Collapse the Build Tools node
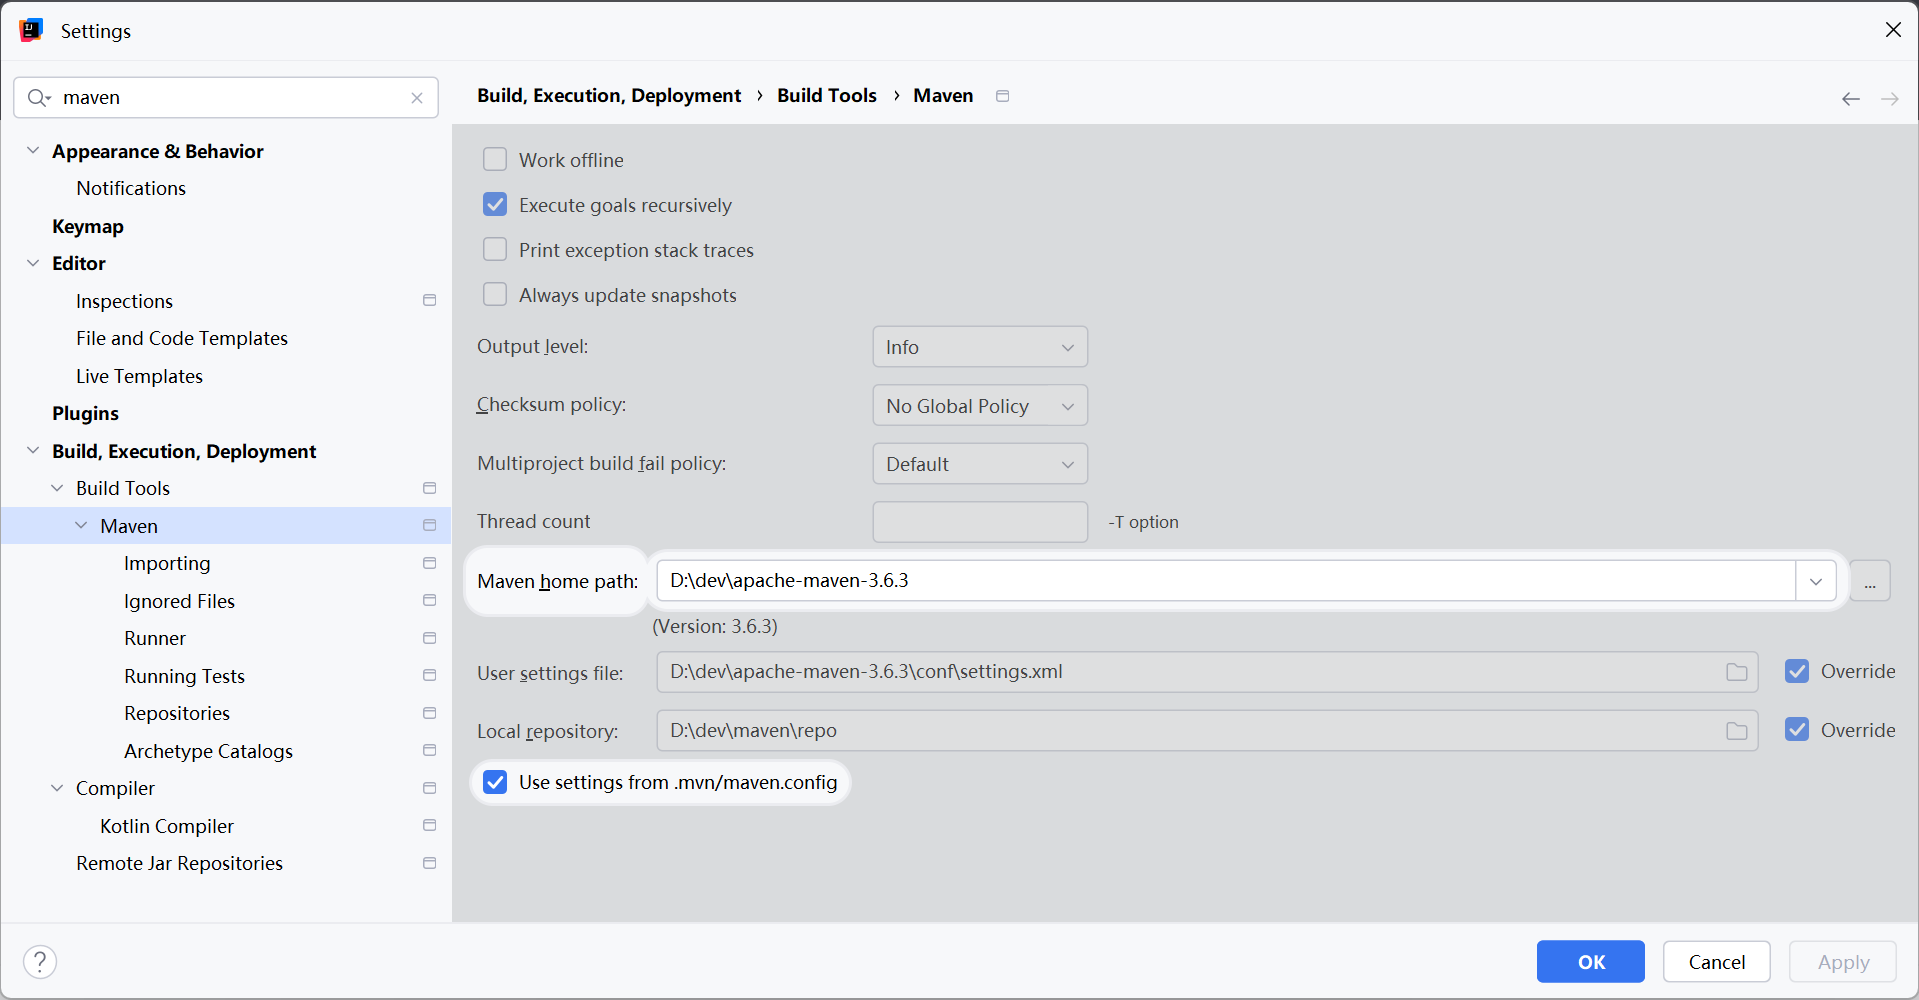The height and width of the screenshot is (1000, 1919). click(x=57, y=488)
